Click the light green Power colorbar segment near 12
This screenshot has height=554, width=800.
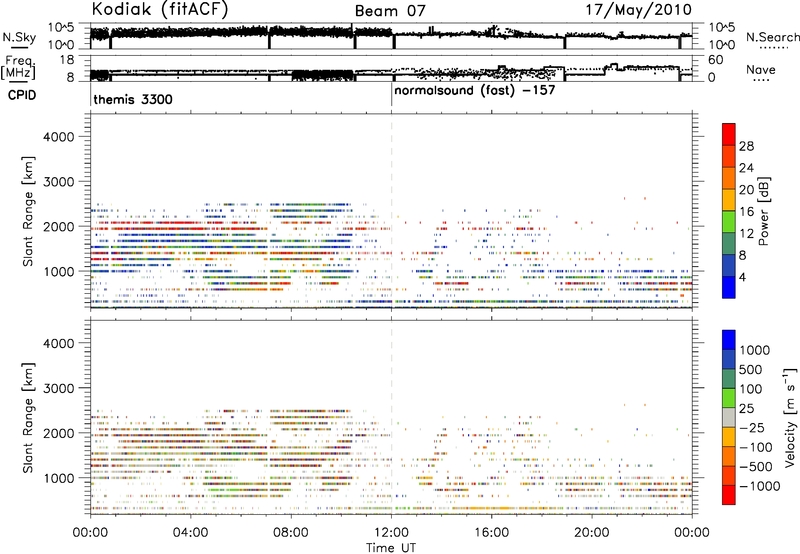729,222
